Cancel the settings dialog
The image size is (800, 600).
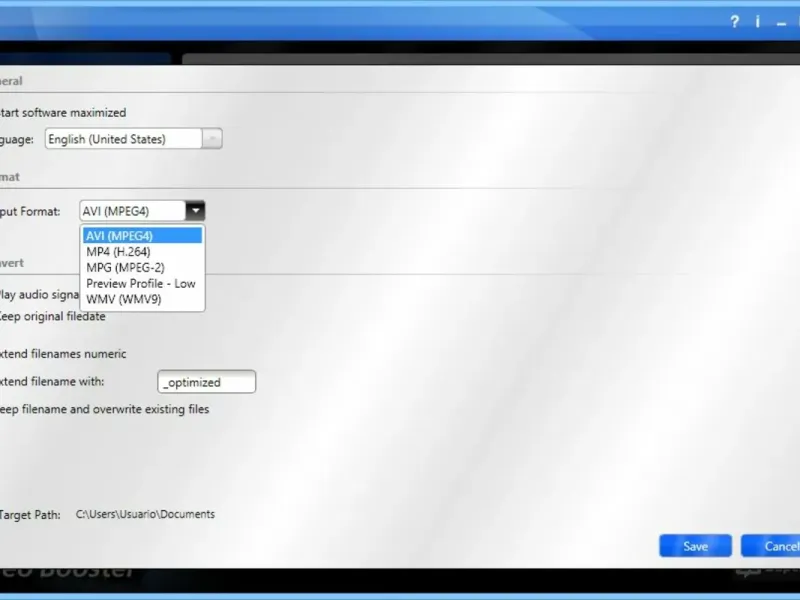point(770,546)
